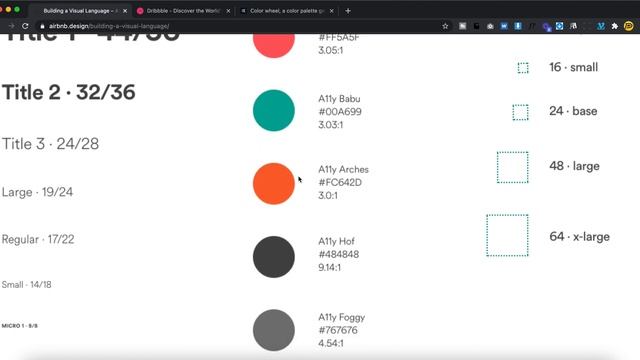Open the yellow profile avatar
This screenshot has height=360, width=640.
click(x=629, y=26)
